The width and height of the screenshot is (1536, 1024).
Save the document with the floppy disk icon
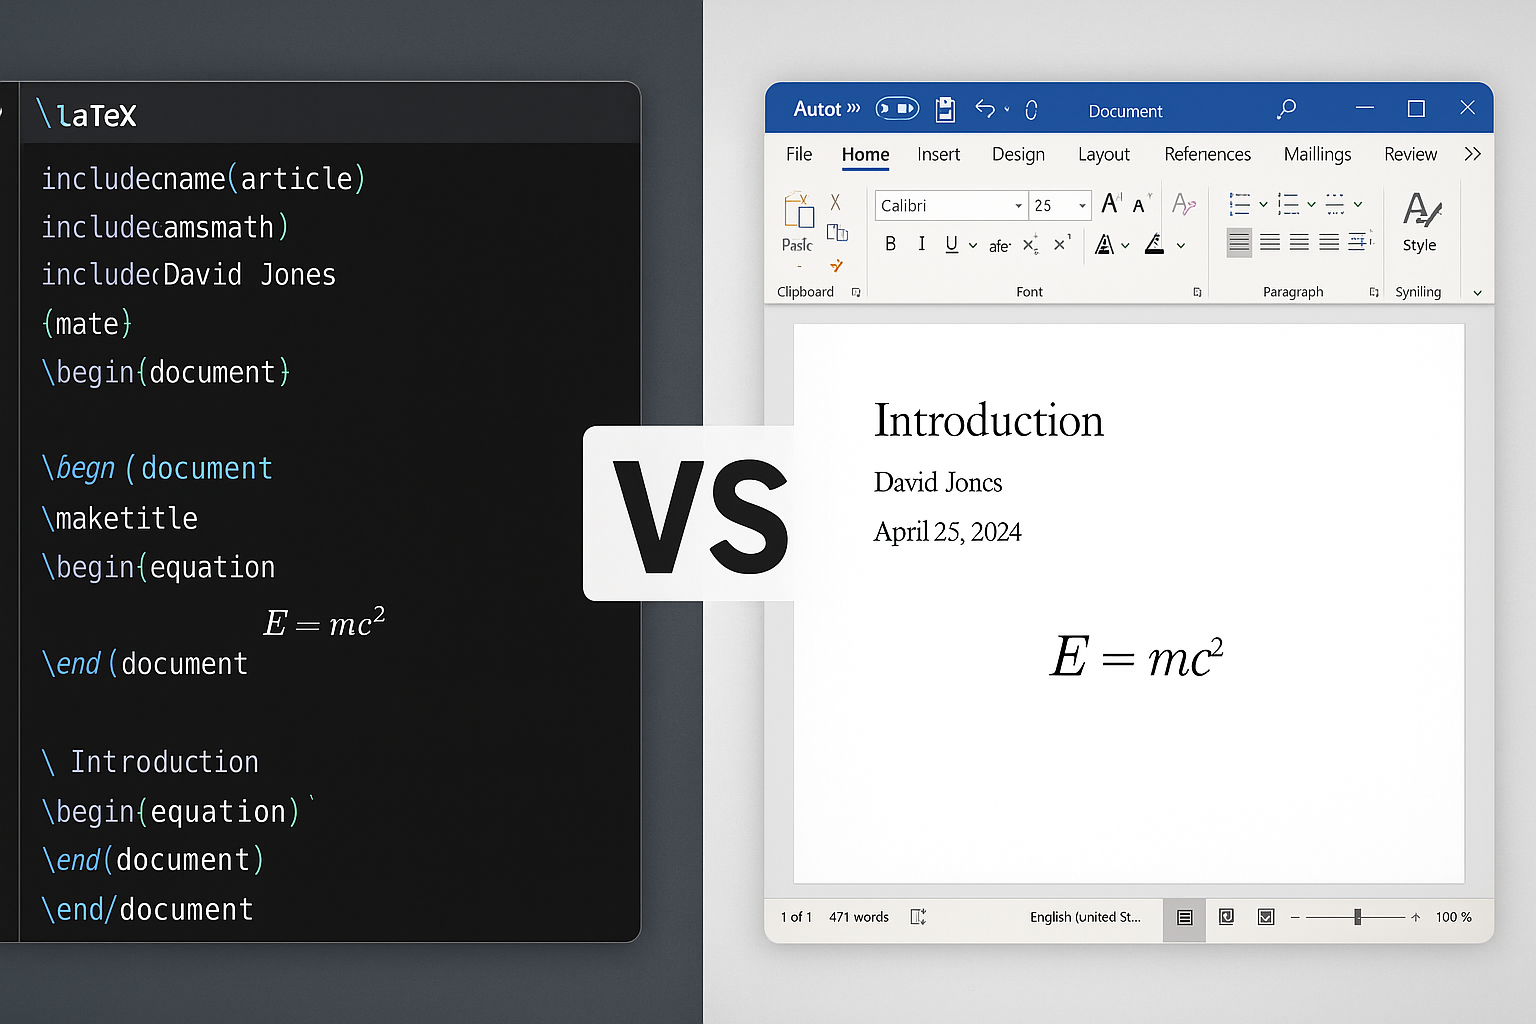[945, 109]
